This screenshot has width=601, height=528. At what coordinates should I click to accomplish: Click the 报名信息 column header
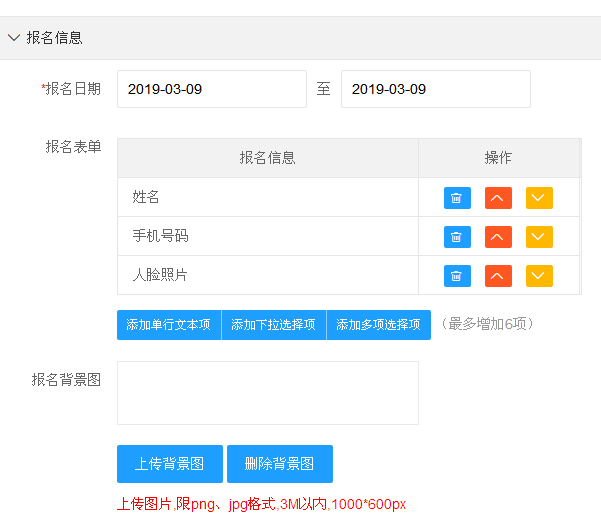268,158
